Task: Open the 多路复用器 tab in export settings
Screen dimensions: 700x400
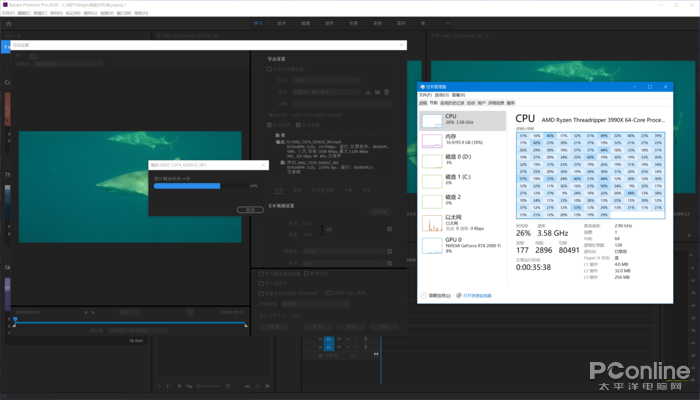Action: [322, 190]
